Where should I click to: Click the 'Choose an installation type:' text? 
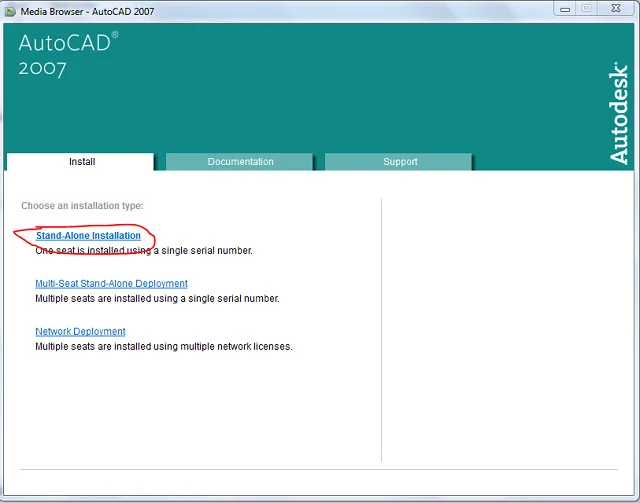pos(82,206)
